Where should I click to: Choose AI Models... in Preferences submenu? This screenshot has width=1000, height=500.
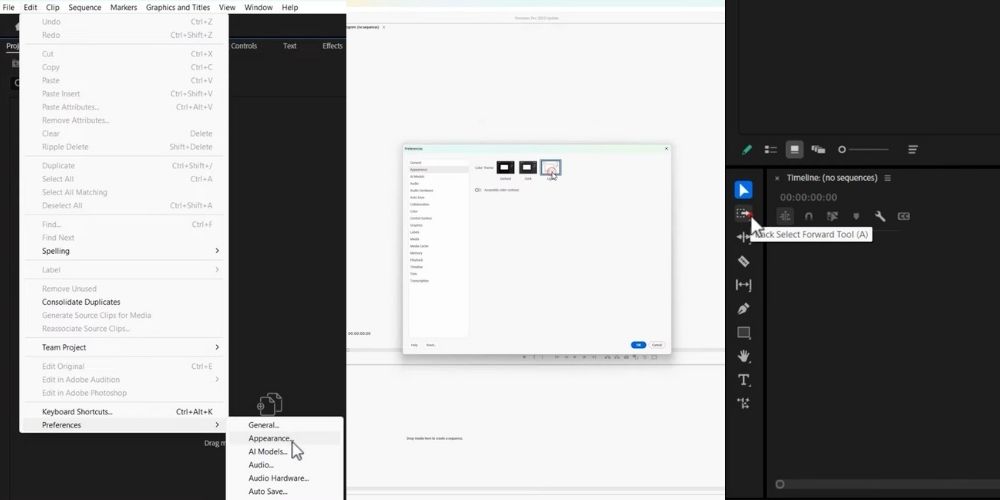point(285,452)
